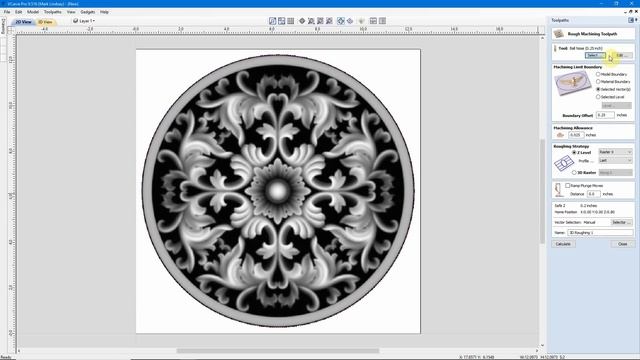The width and height of the screenshot is (640, 360).
Task: Pin the Toolpaths panel with the pin icon
Action: click(631, 20)
